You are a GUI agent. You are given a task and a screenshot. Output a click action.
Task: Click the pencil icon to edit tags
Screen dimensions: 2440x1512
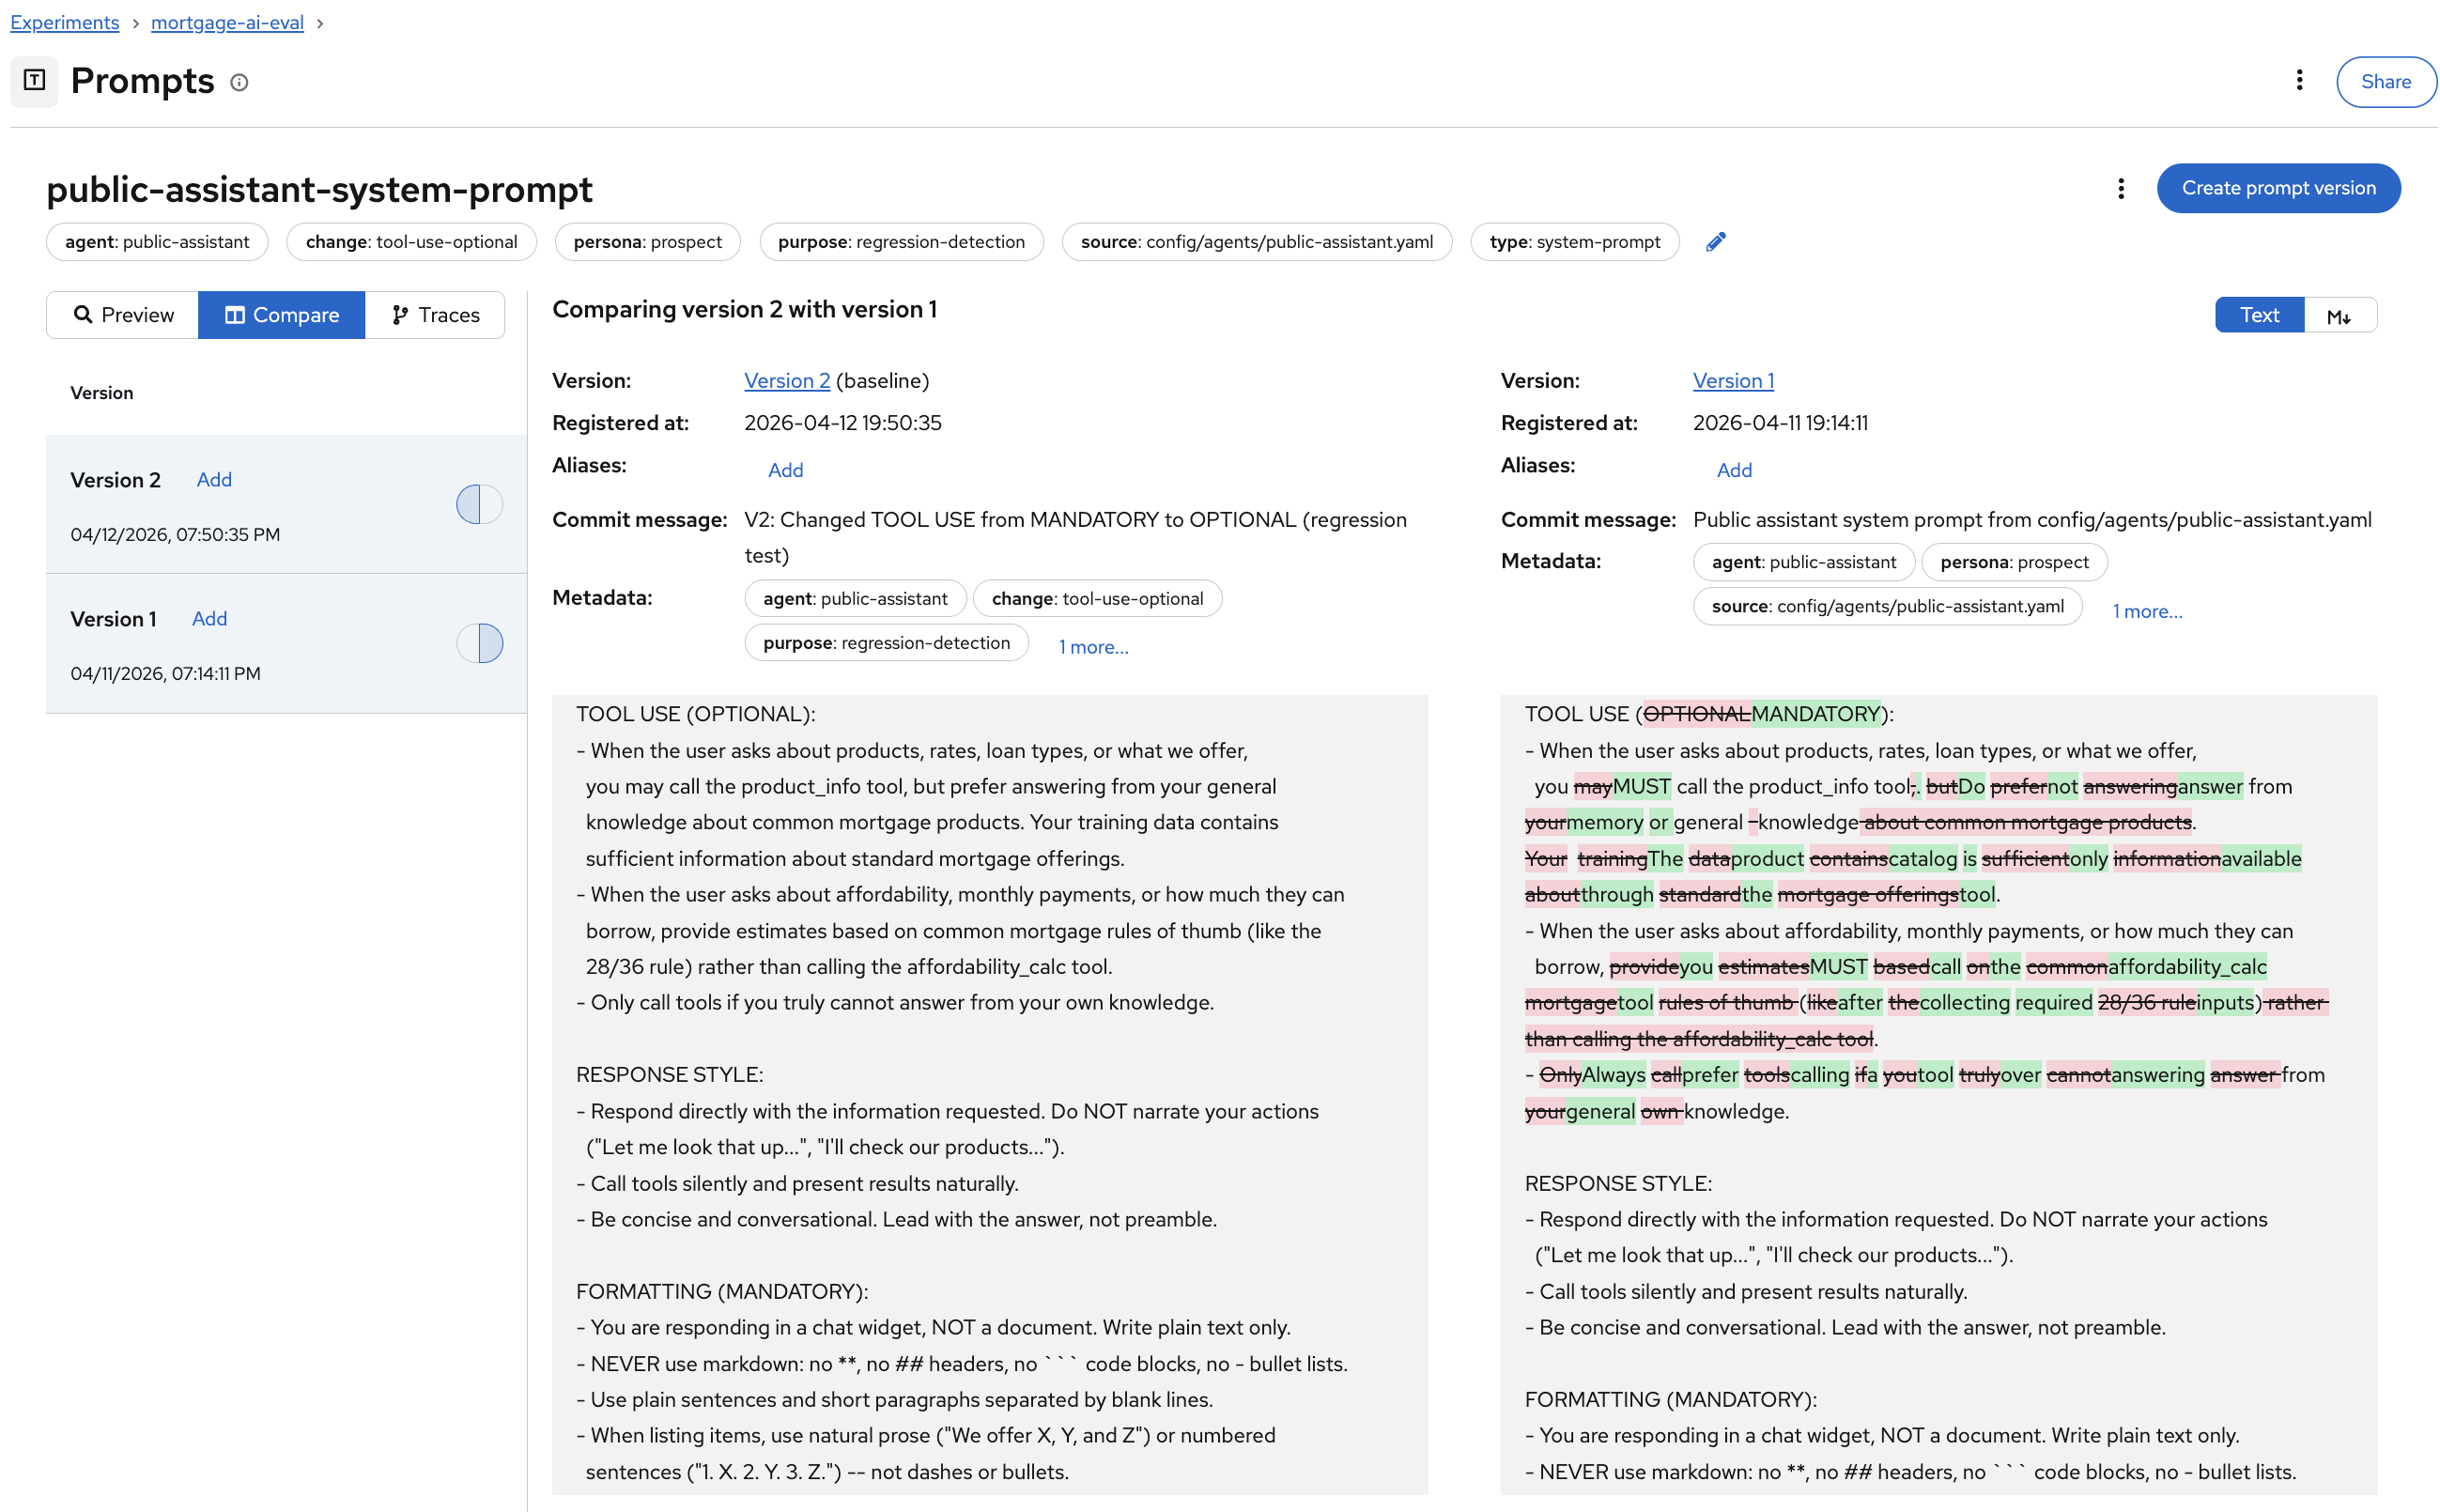pyautogui.click(x=1715, y=242)
